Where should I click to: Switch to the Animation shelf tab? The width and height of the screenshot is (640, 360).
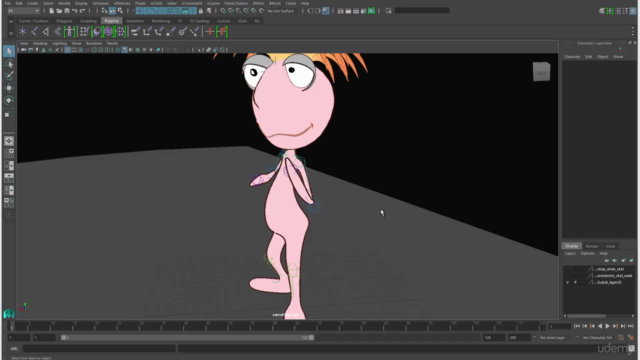coord(135,21)
